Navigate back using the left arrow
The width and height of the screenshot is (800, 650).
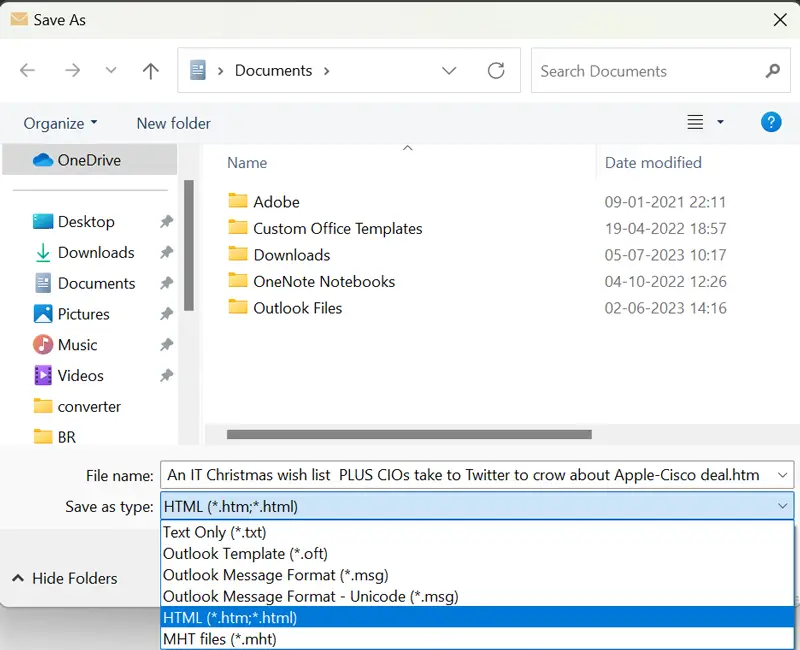click(27, 70)
